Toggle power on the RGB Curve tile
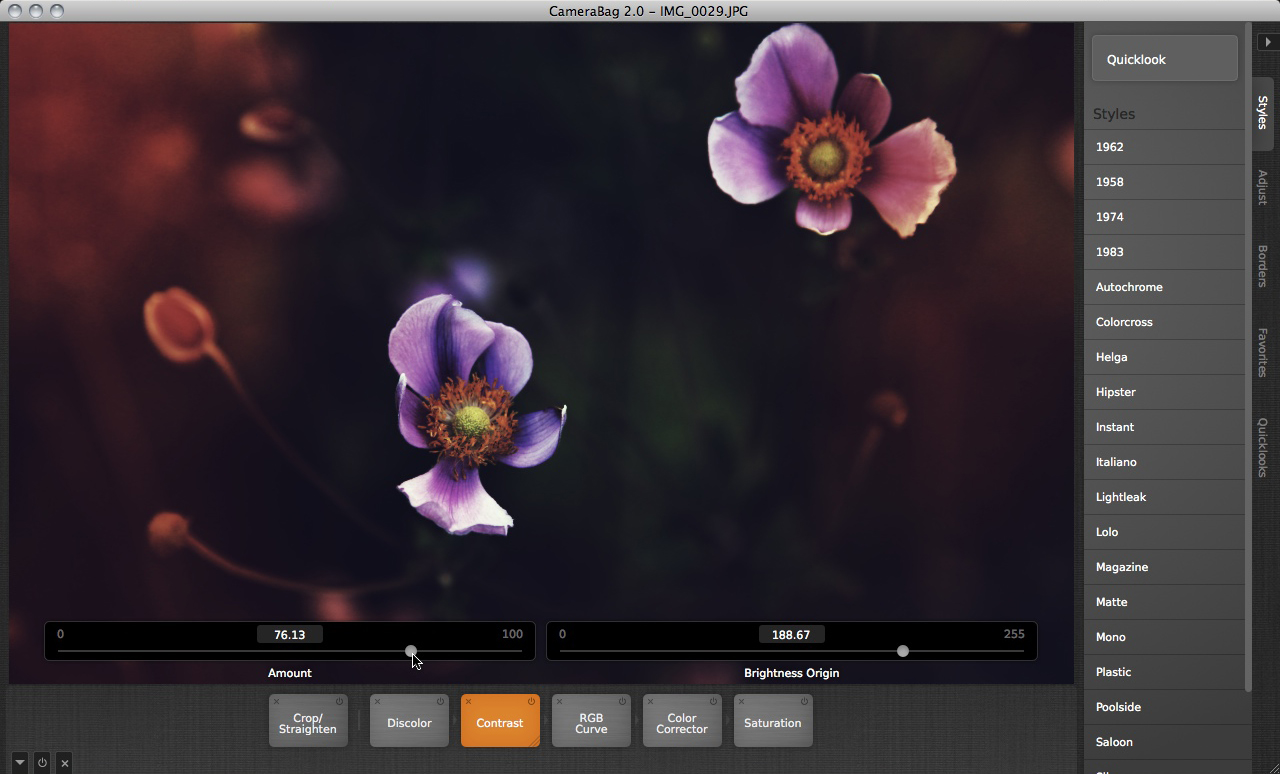 click(x=622, y=701)
